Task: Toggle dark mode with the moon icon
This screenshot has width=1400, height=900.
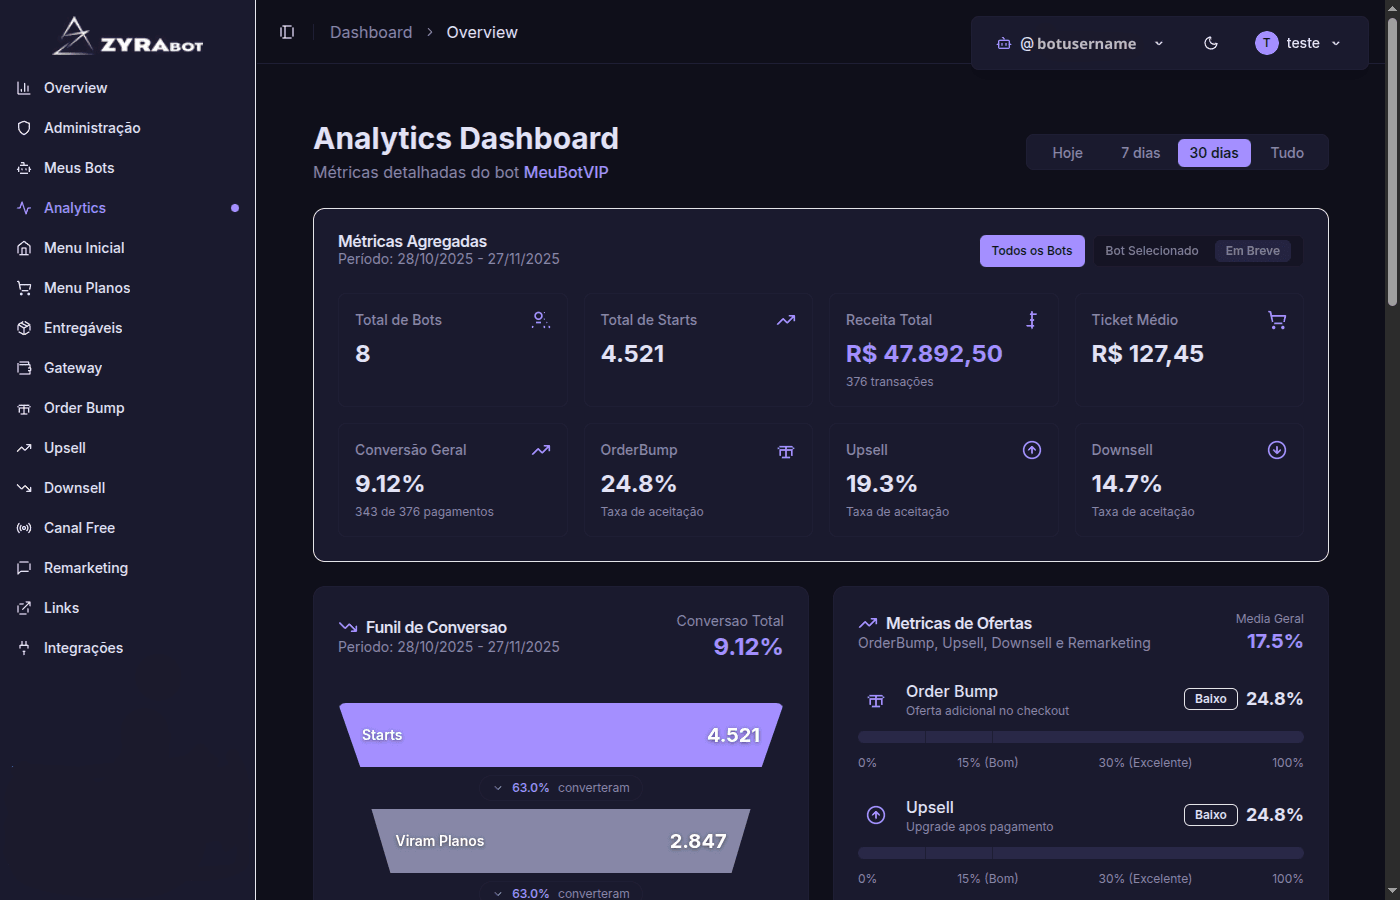Action: [1211, 43]
